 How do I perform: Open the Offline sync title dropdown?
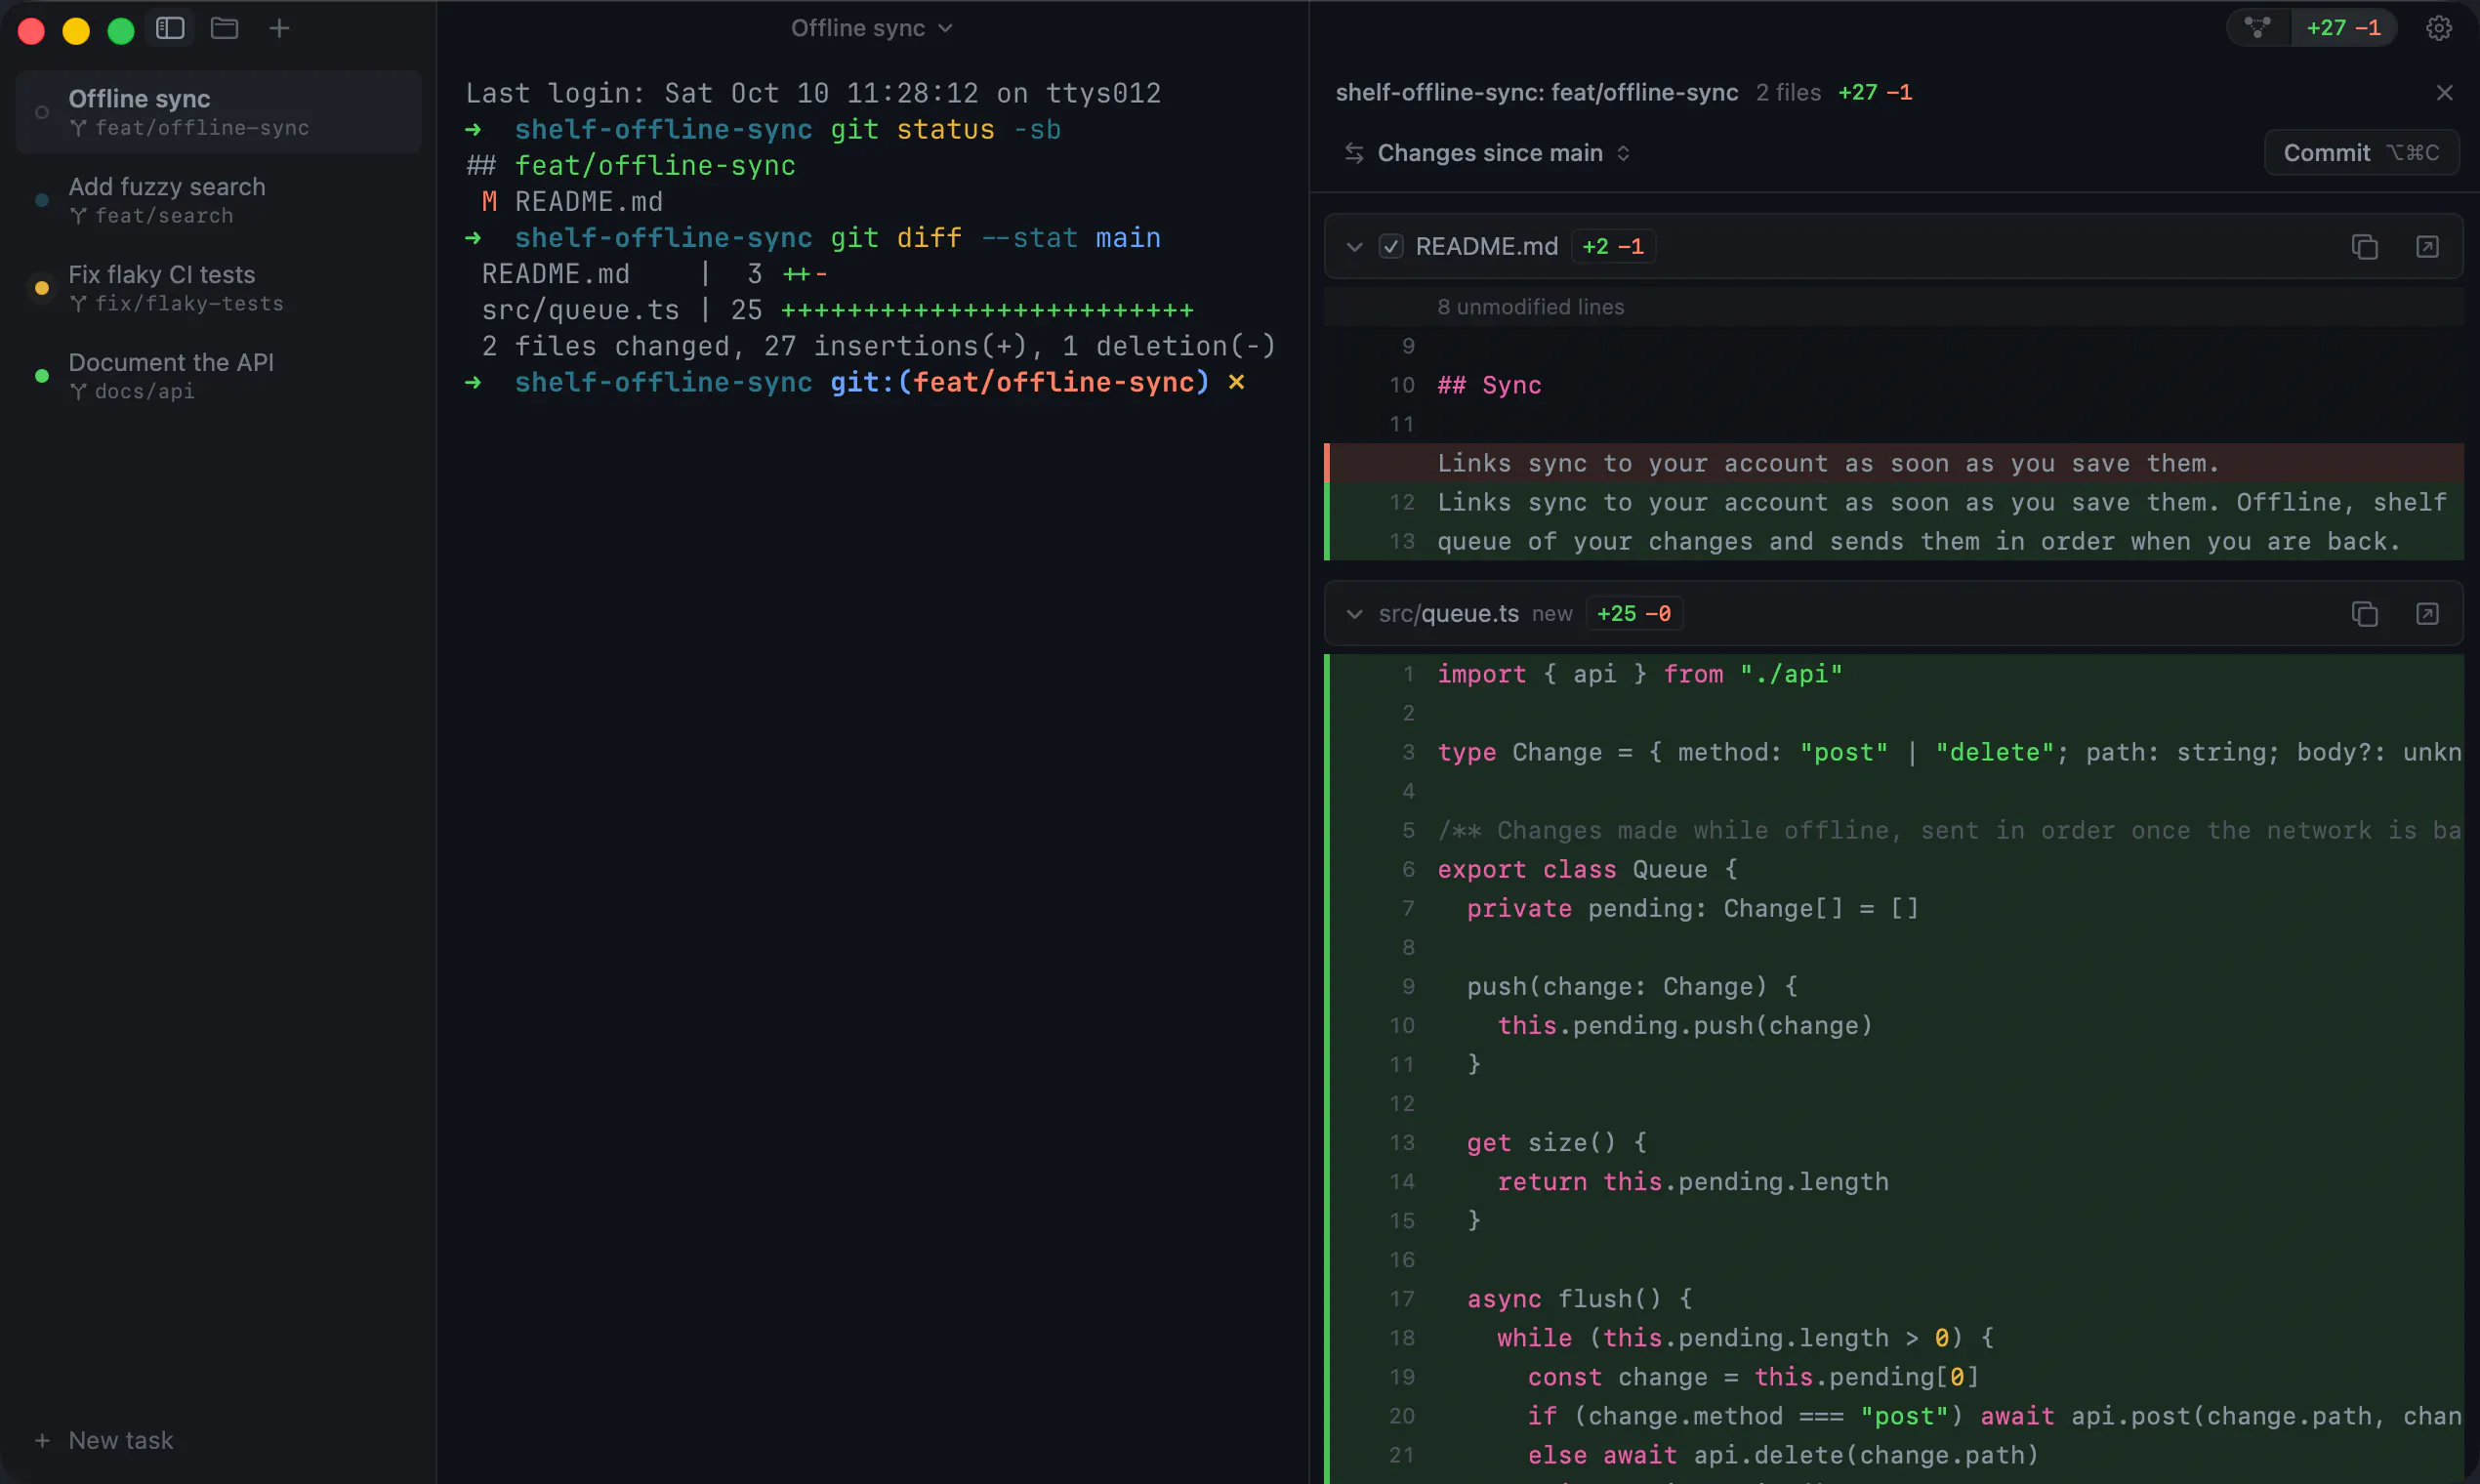pyautogui.click(x=871, y=28)
